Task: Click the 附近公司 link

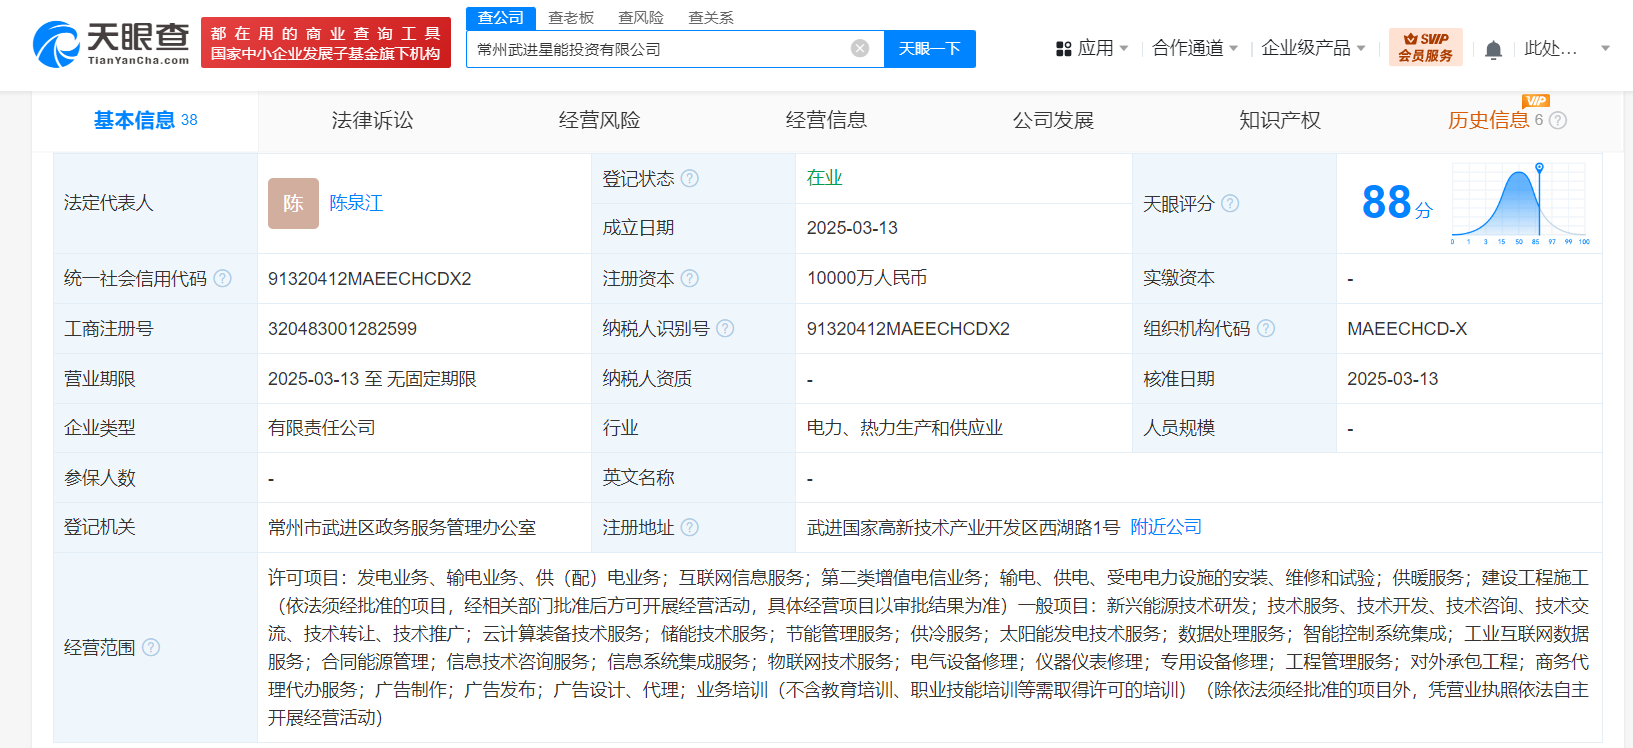Action: pyautogui.click(x=1165, y=527)
